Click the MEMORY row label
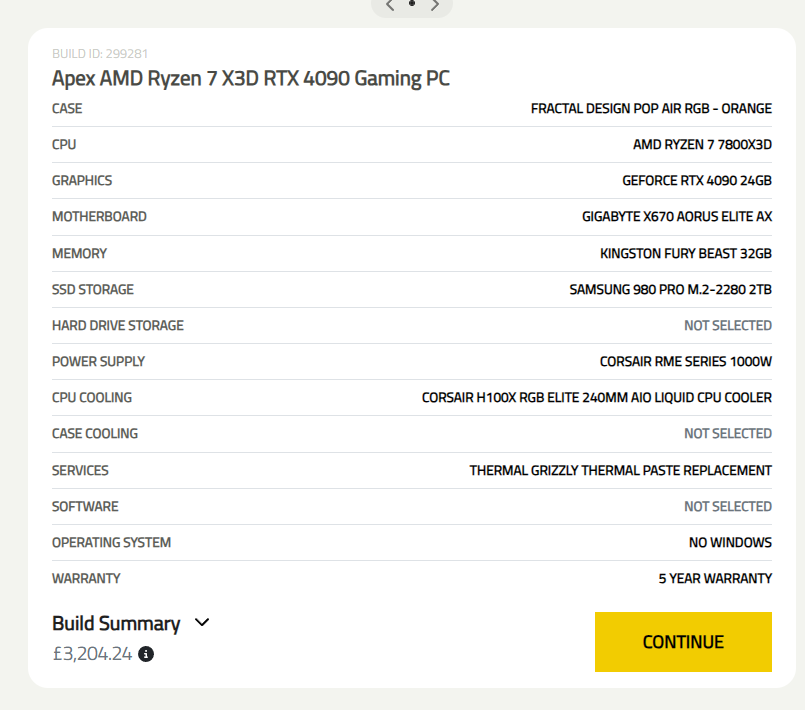The image size is (805, 710). pyautogui.click(x=80, y=253)
